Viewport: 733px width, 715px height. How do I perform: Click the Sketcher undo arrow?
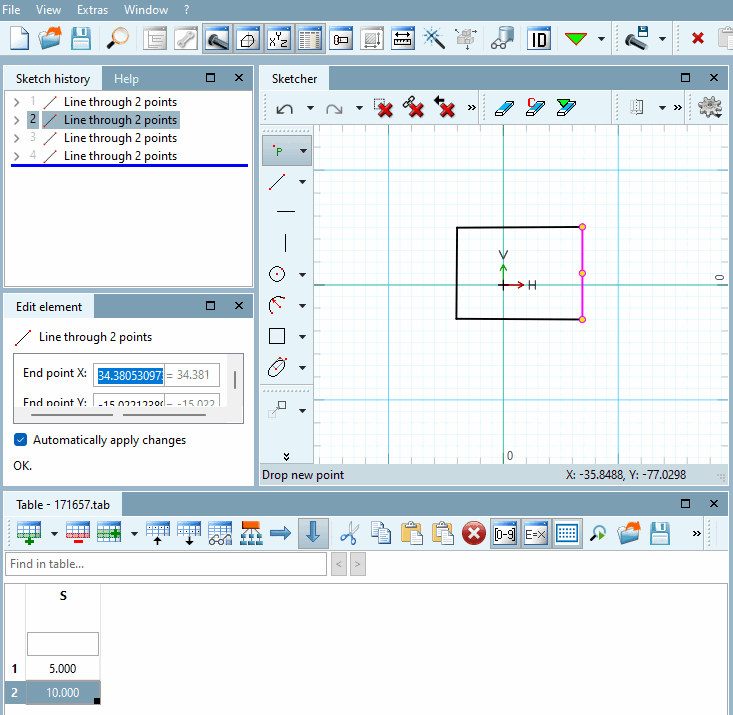[284, 109]
